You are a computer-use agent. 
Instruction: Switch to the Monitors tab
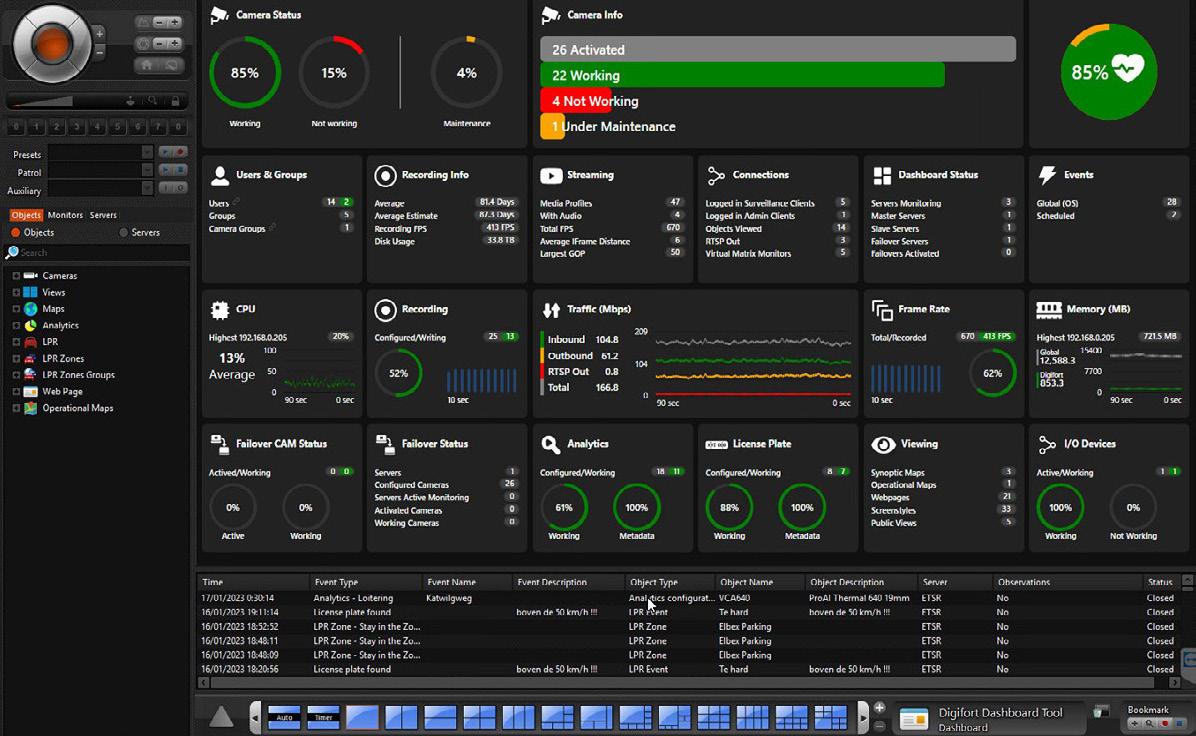tap(65, 215)
